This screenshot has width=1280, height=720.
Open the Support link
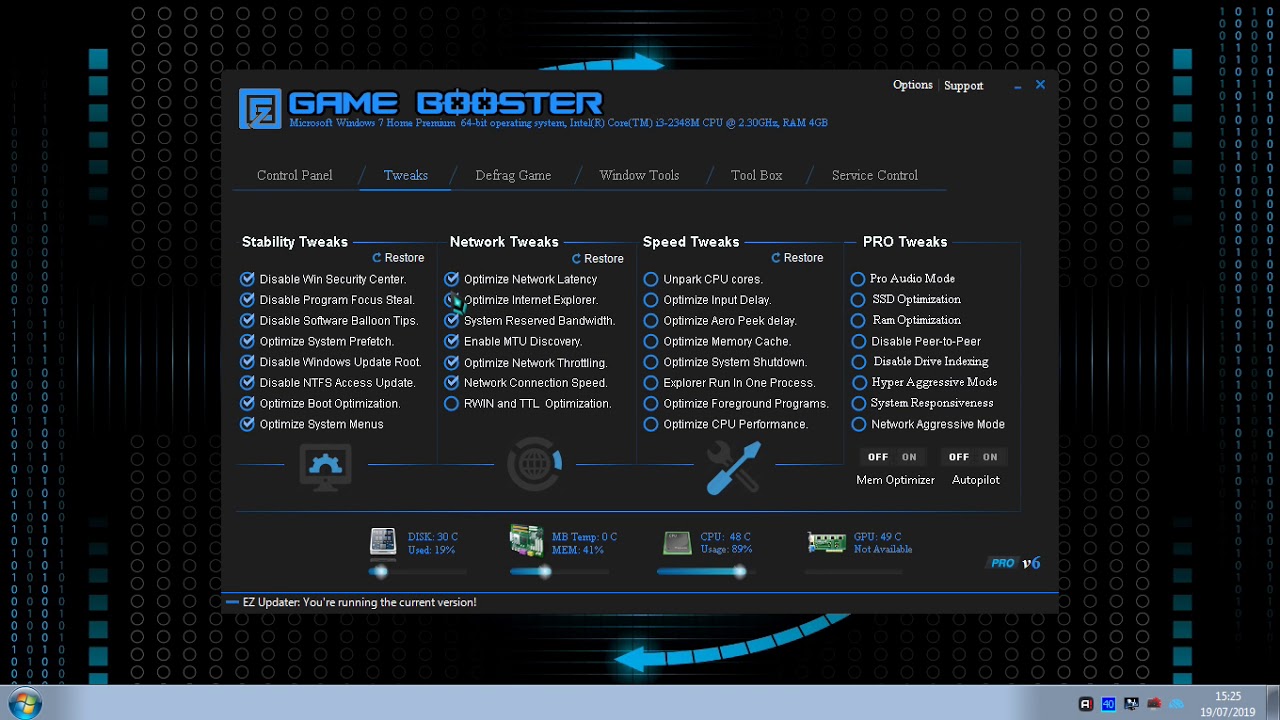pos(964,86)
